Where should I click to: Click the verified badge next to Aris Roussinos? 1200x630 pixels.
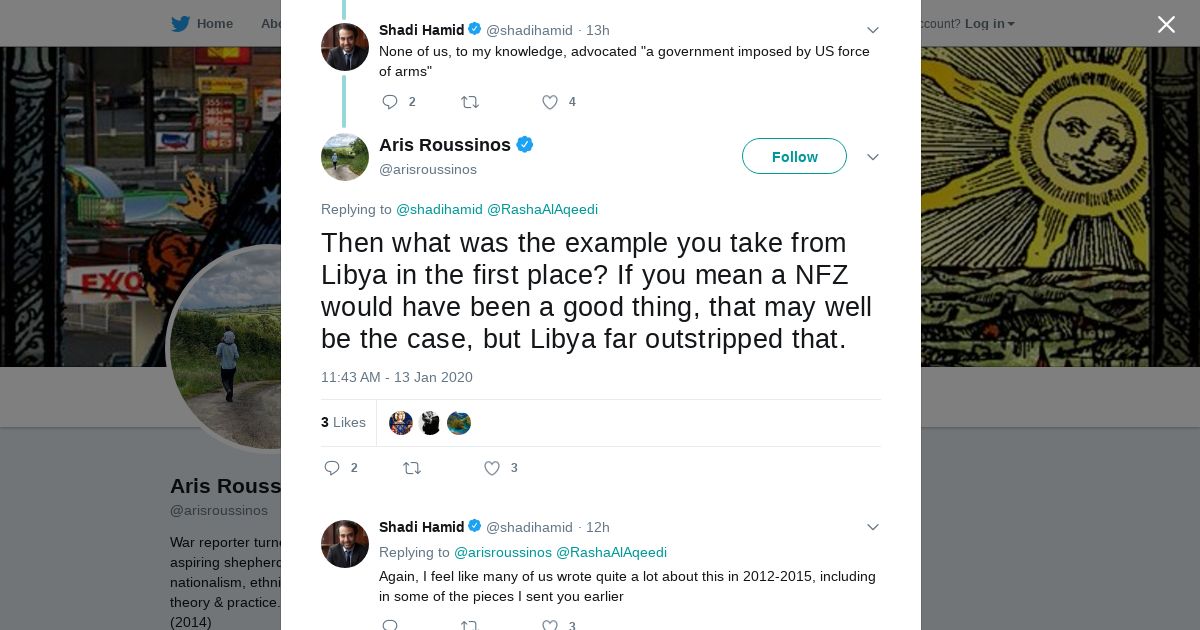coord(525,145)
